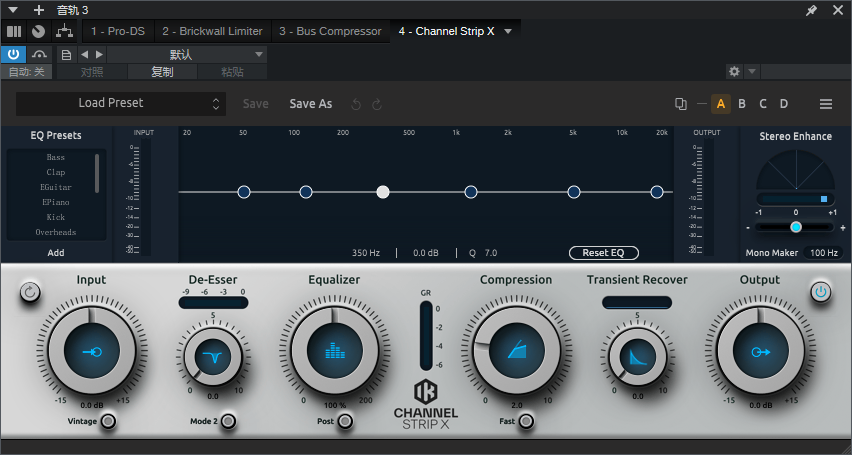Image resolution: width=852 pixels, height=455 pixels.
Task: Expand arrow next to Channel Strip X tab
Action: point(508,32)
